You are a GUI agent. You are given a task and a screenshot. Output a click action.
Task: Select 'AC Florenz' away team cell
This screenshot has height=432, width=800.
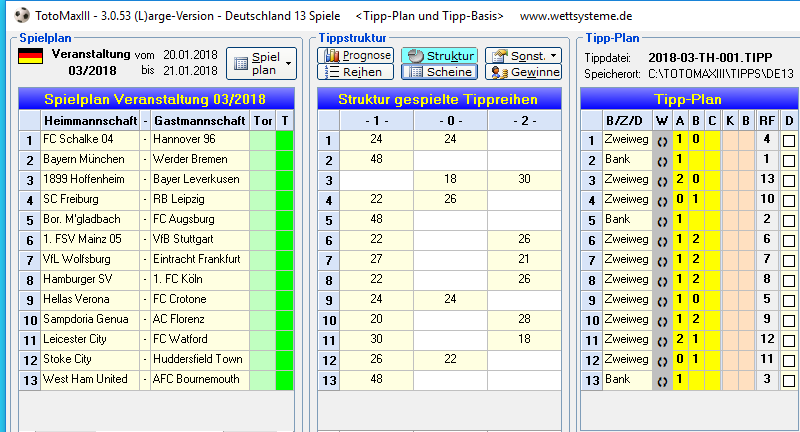(199, 320)
